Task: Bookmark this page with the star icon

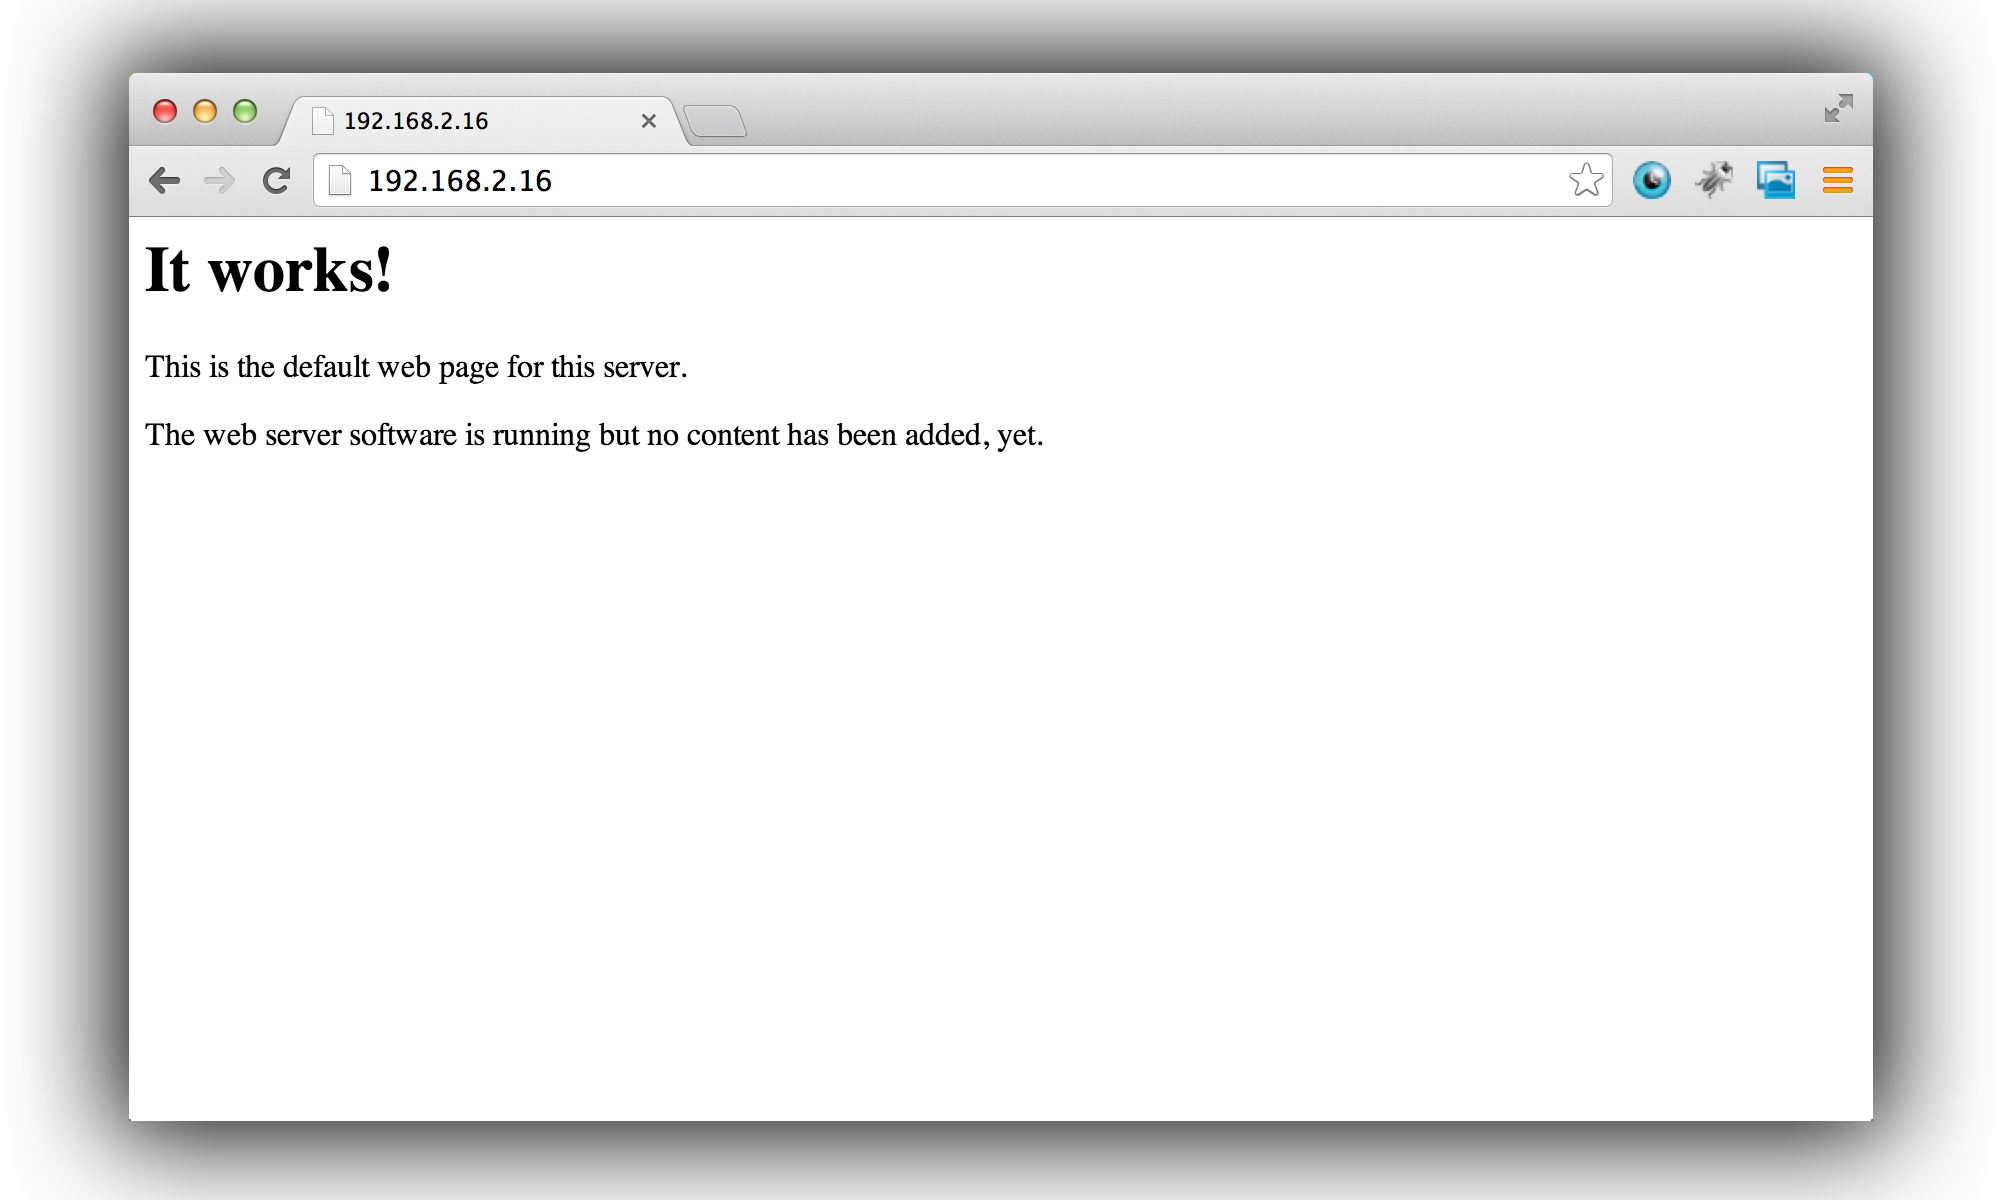Action: pyautogui.click(x=1586, y=180)
